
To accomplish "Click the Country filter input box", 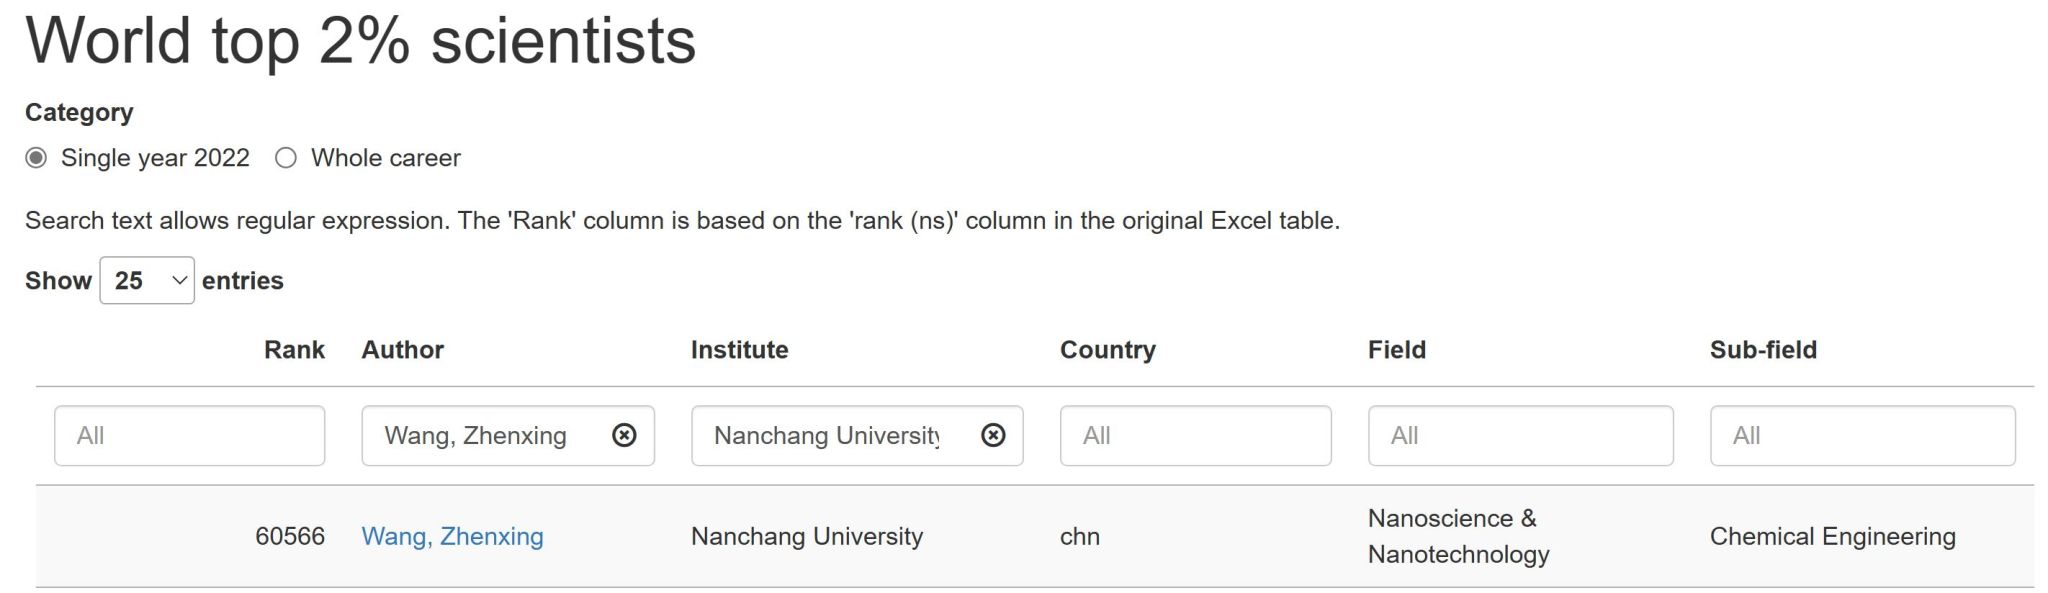I will coord(1195,435).
